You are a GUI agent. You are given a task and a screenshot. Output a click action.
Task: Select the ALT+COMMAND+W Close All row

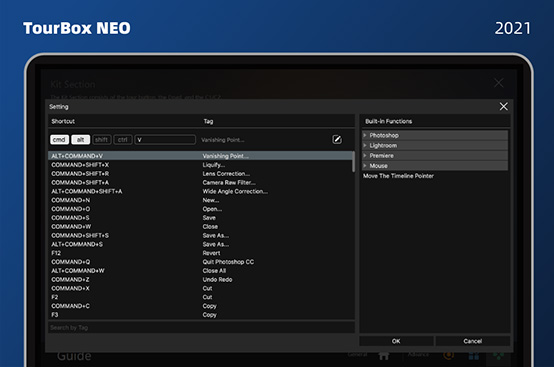point(200,271)
